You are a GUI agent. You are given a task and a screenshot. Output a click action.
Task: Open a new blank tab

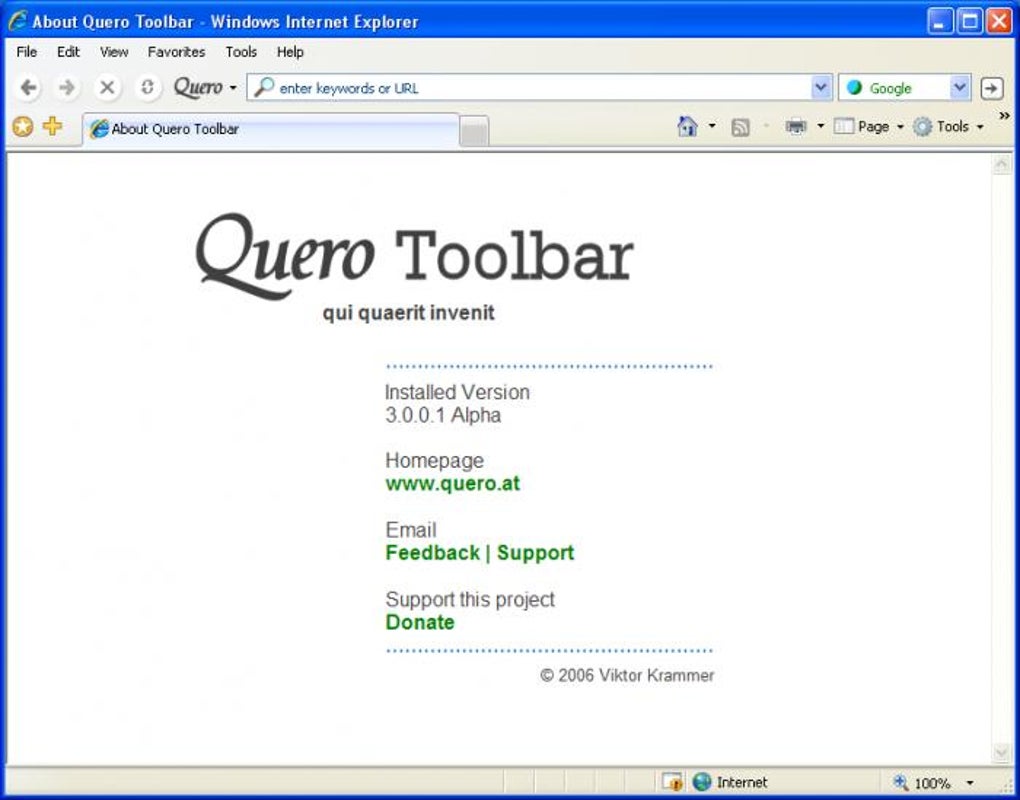point(474,132)
